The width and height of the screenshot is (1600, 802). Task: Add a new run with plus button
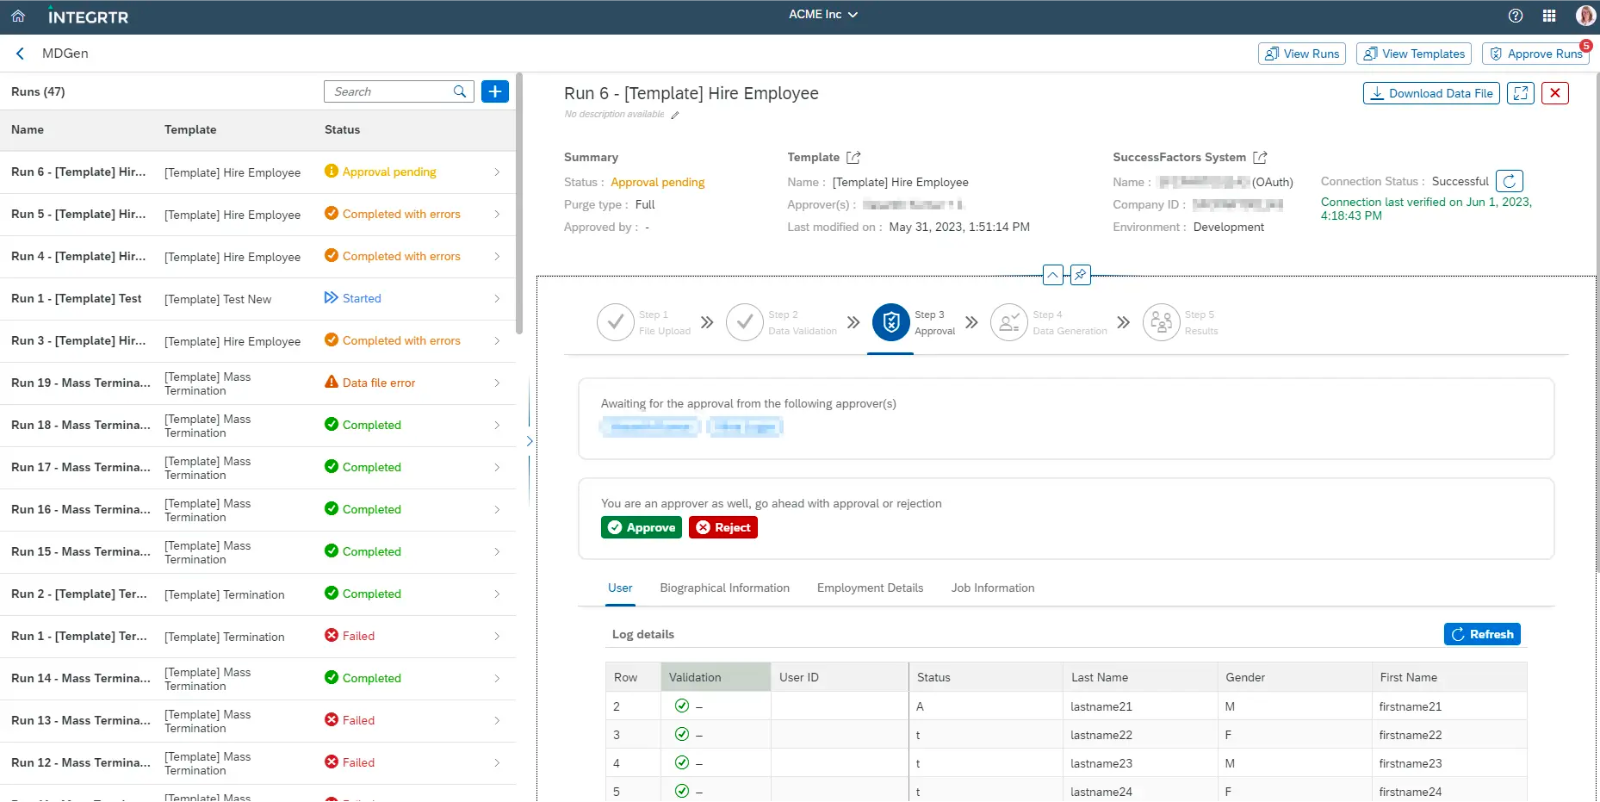[x=495, y=92]
